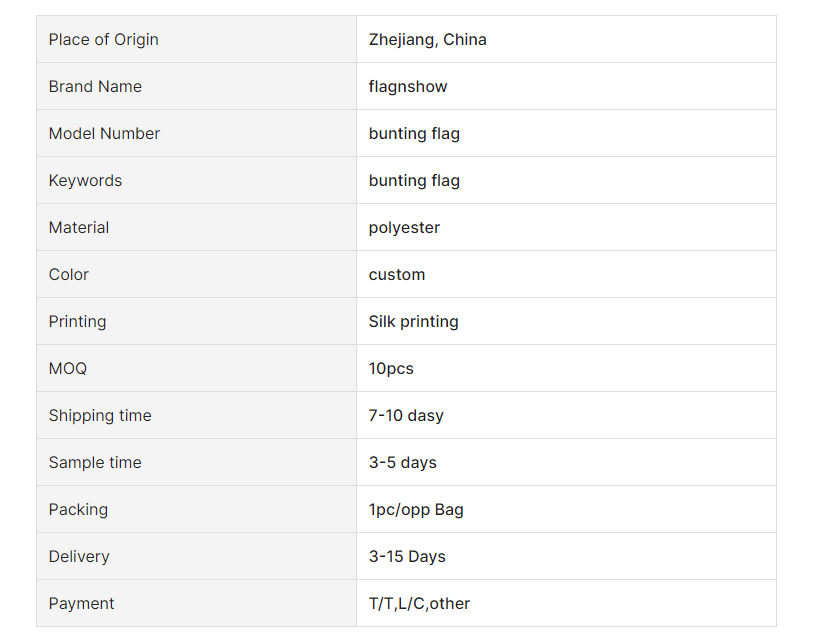Click the MOQ label
Screen dimensions: 825x643
pyautogui.click(x=68, y=368)
